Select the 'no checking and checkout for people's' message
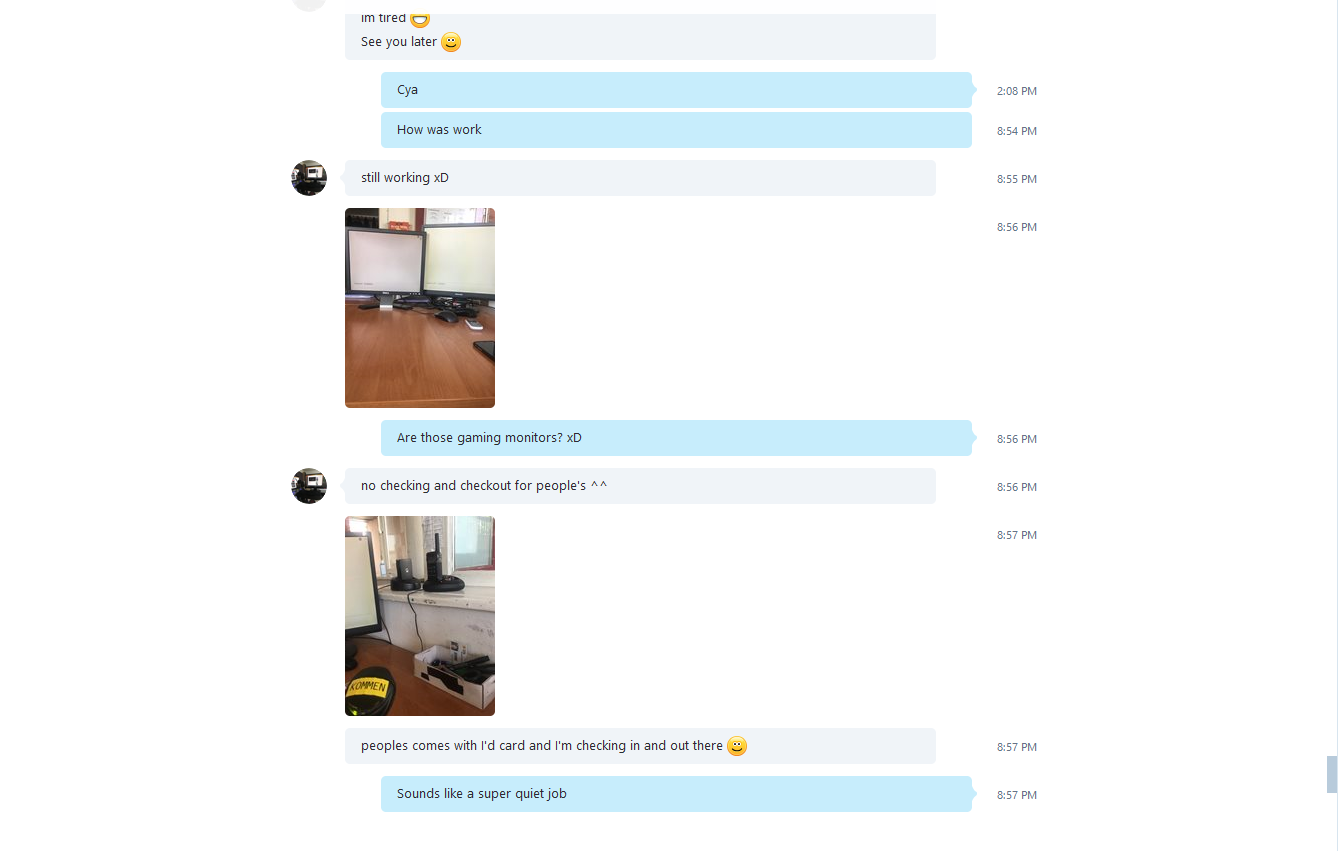 click(640, 486)
